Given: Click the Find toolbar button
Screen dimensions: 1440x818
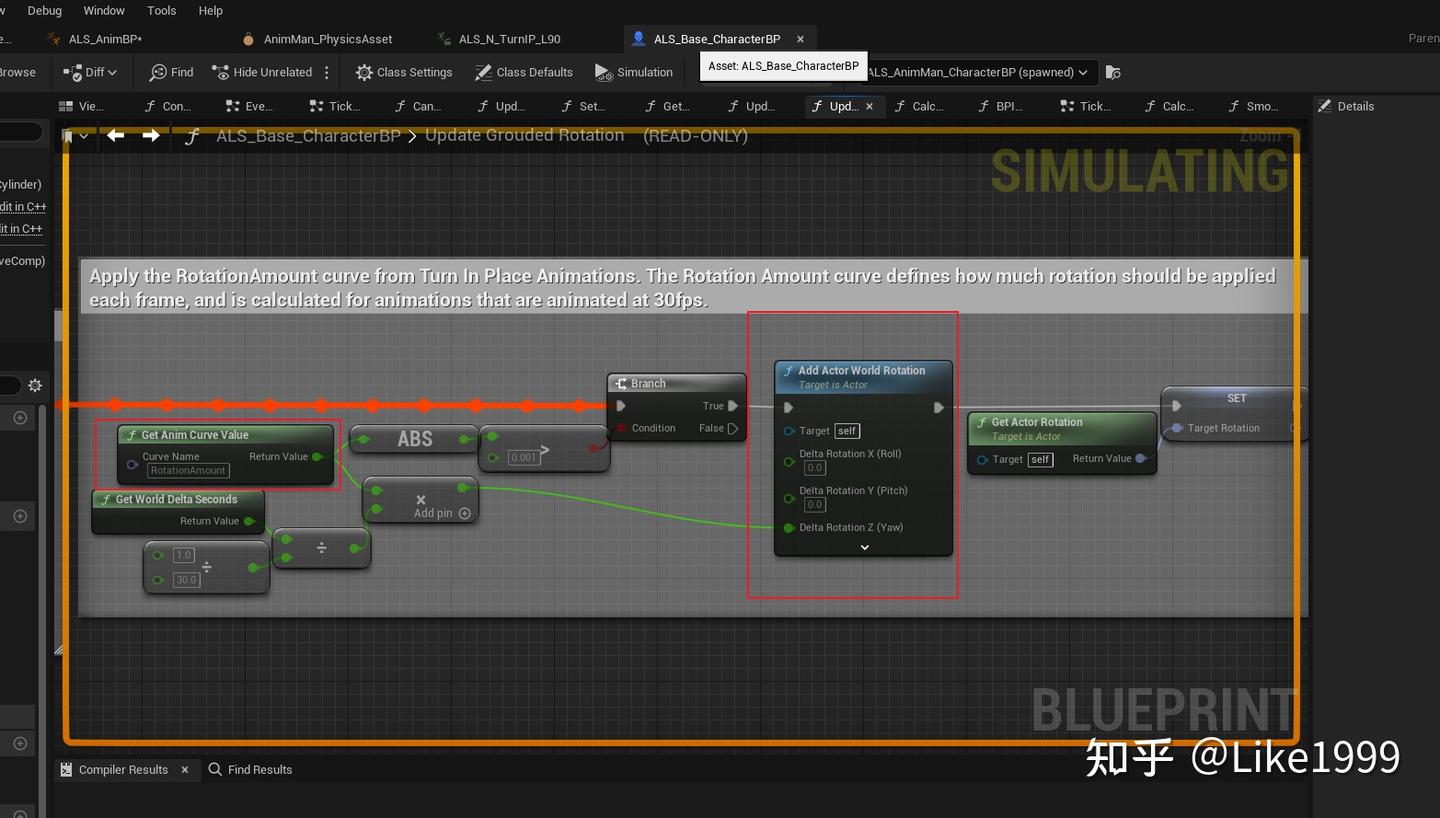Looking at the screenshot, I should click(x=171, y=72).
